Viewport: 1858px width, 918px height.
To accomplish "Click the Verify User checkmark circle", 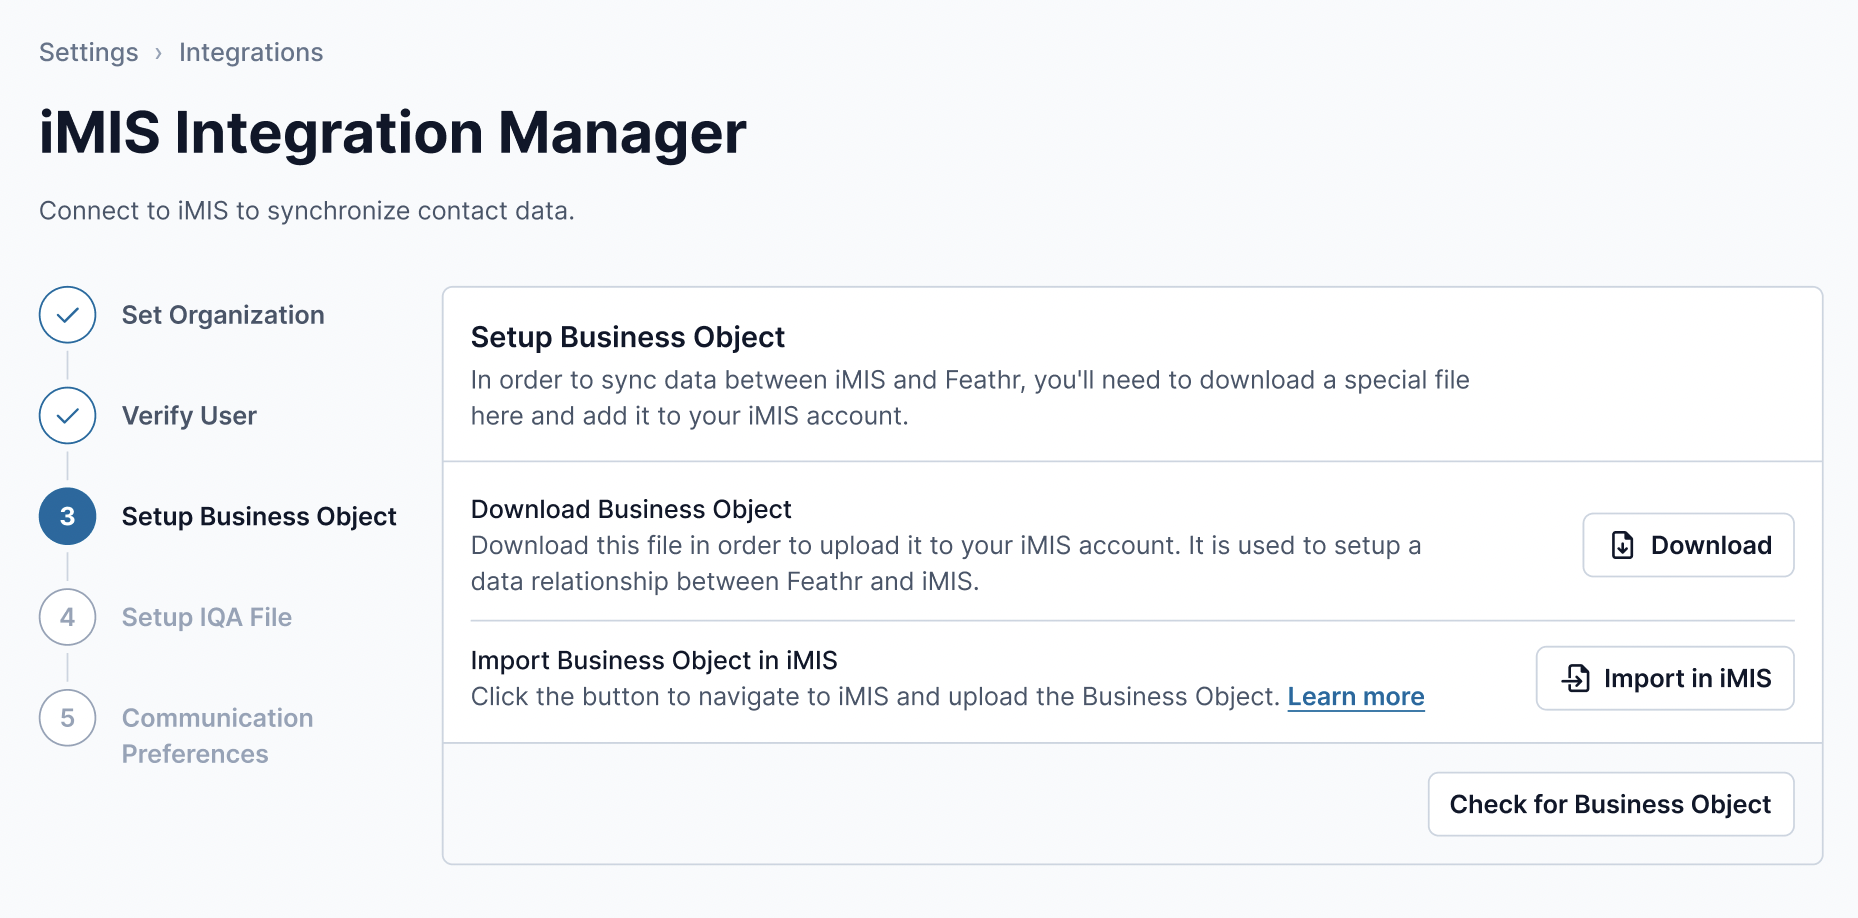I will coord(67,416).
